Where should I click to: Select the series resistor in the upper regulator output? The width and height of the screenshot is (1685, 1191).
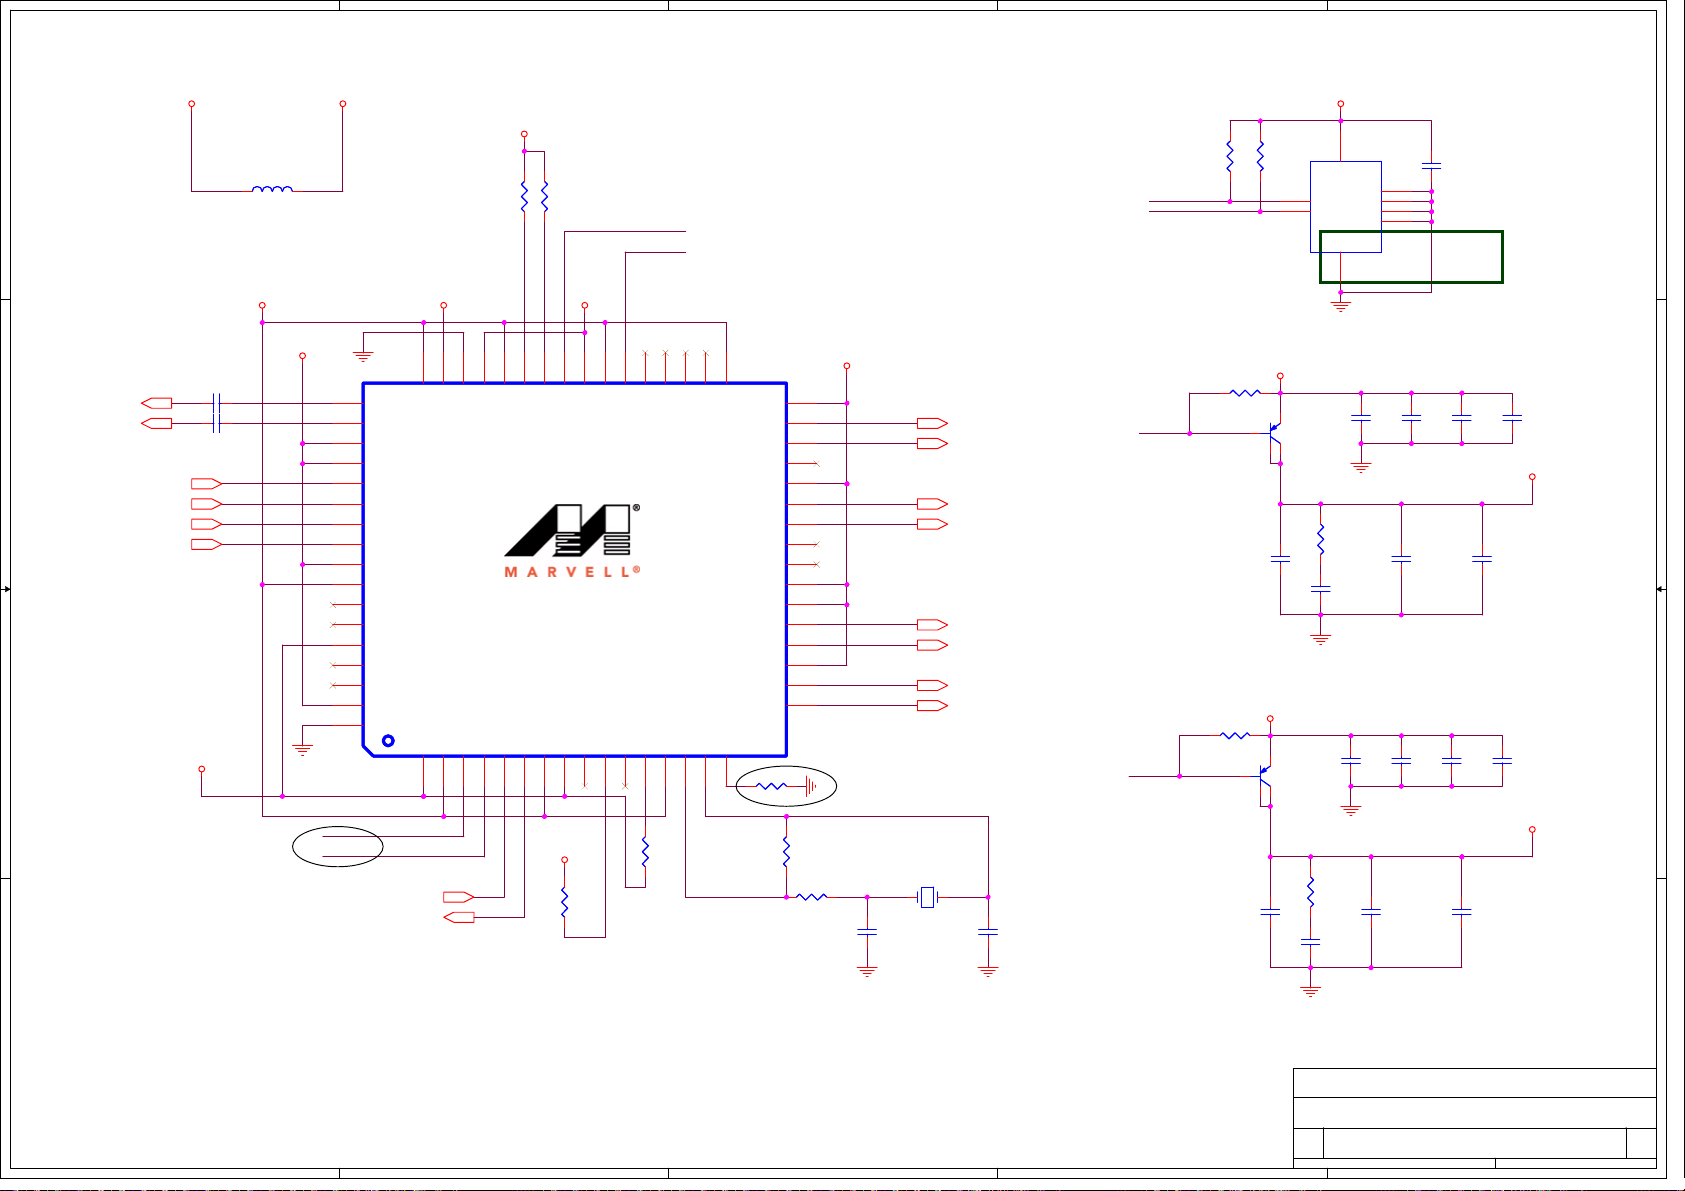[x=1321, y=540]
